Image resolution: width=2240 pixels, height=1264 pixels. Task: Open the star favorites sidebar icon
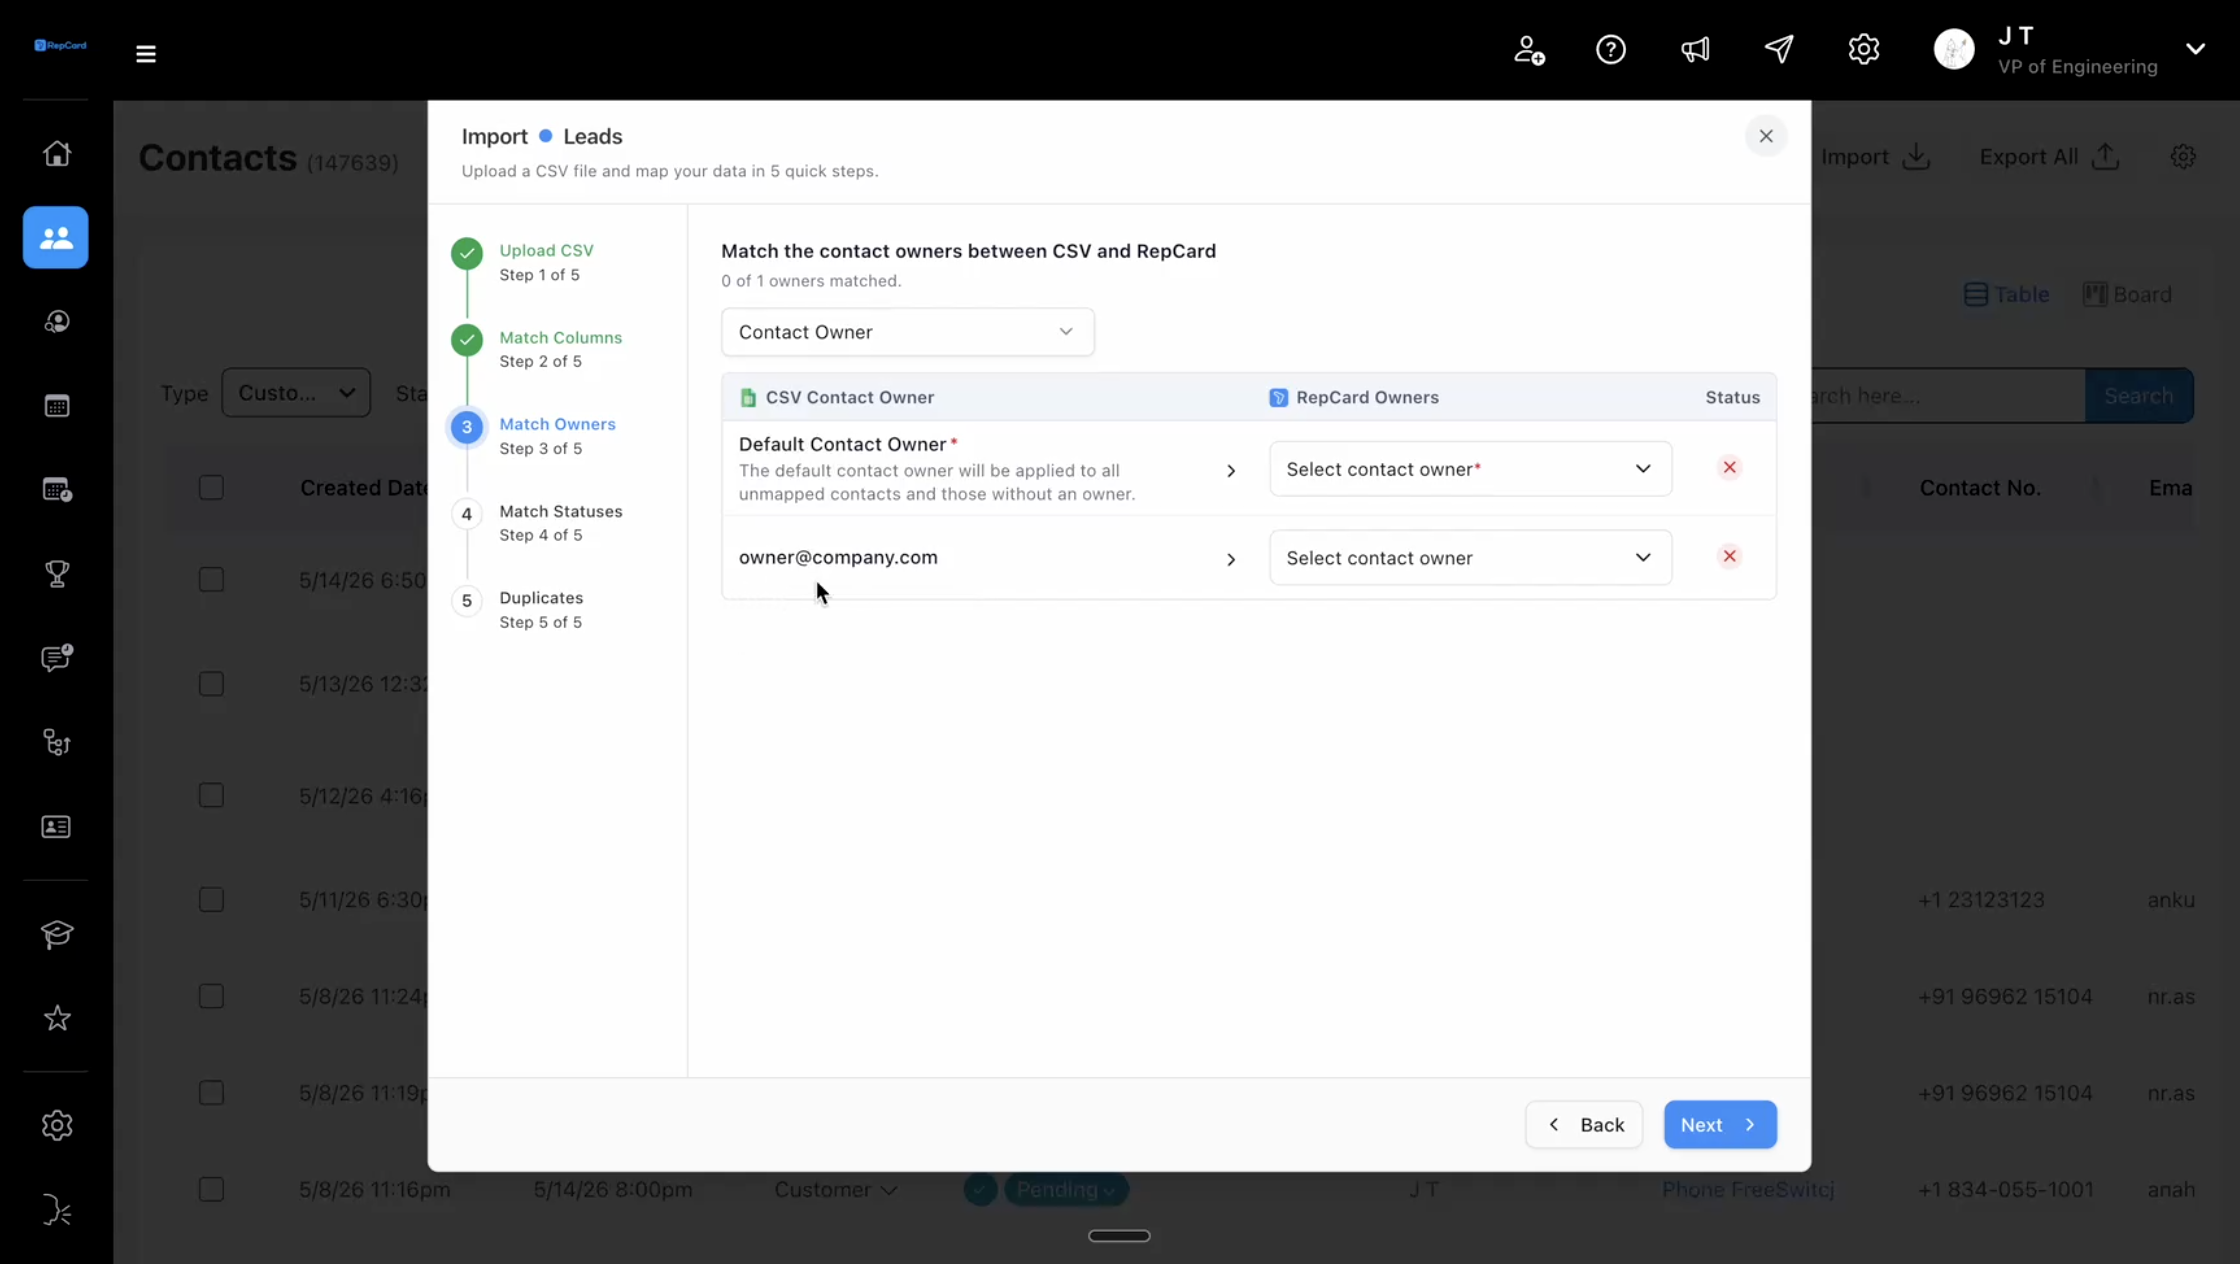point(56,1019)
